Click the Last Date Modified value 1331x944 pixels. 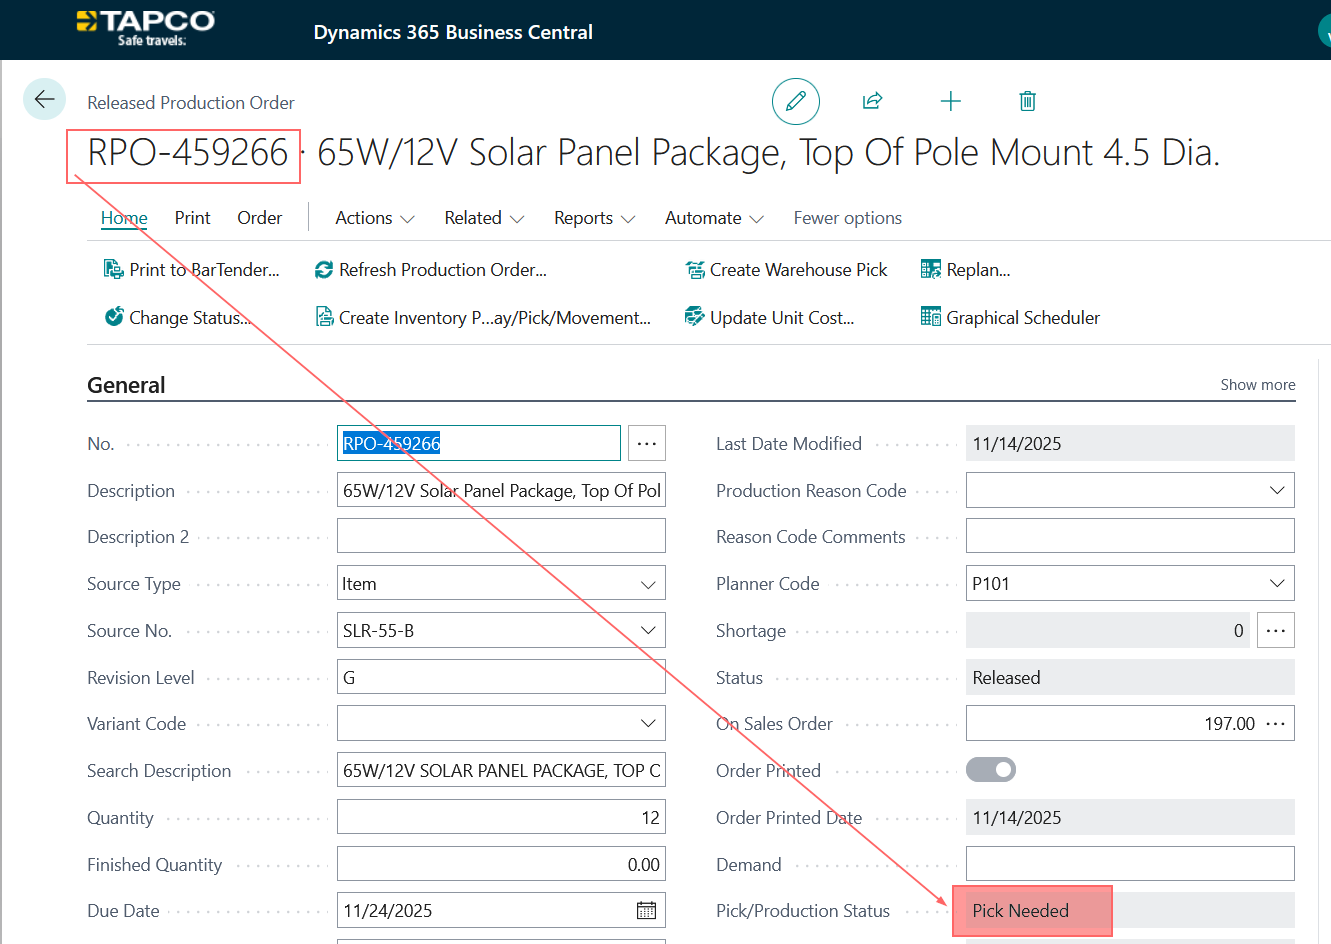coord(1130,443)
